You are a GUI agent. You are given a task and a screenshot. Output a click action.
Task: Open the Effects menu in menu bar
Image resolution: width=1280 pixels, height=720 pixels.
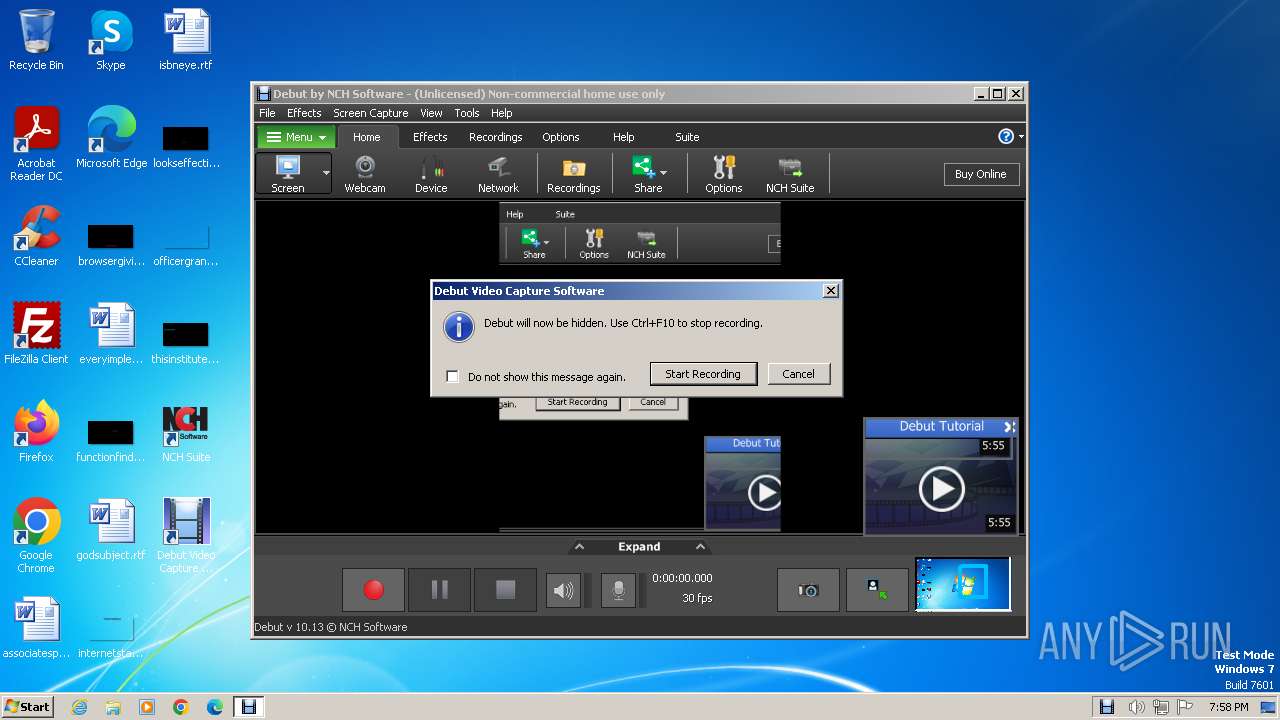(x=304, y=113)
